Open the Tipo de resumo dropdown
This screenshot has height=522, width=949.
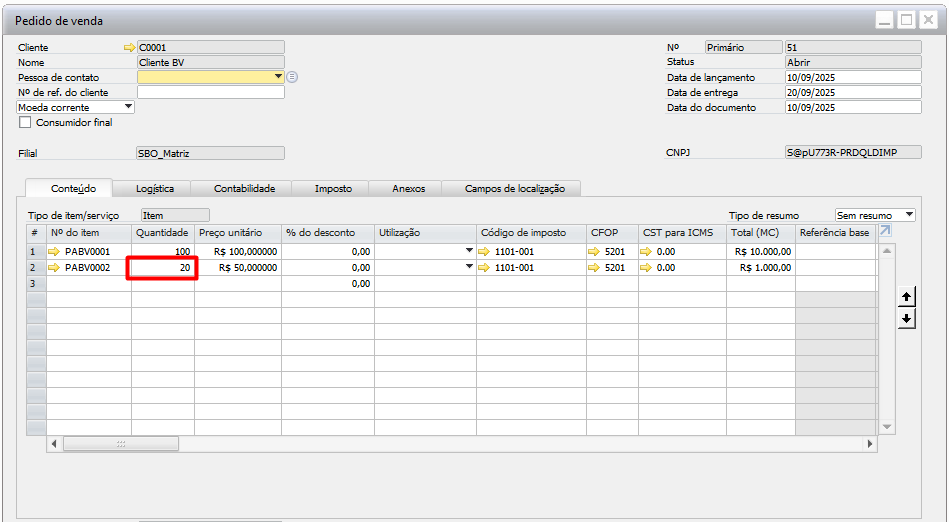pyautogui.click(x=908, y=215)
